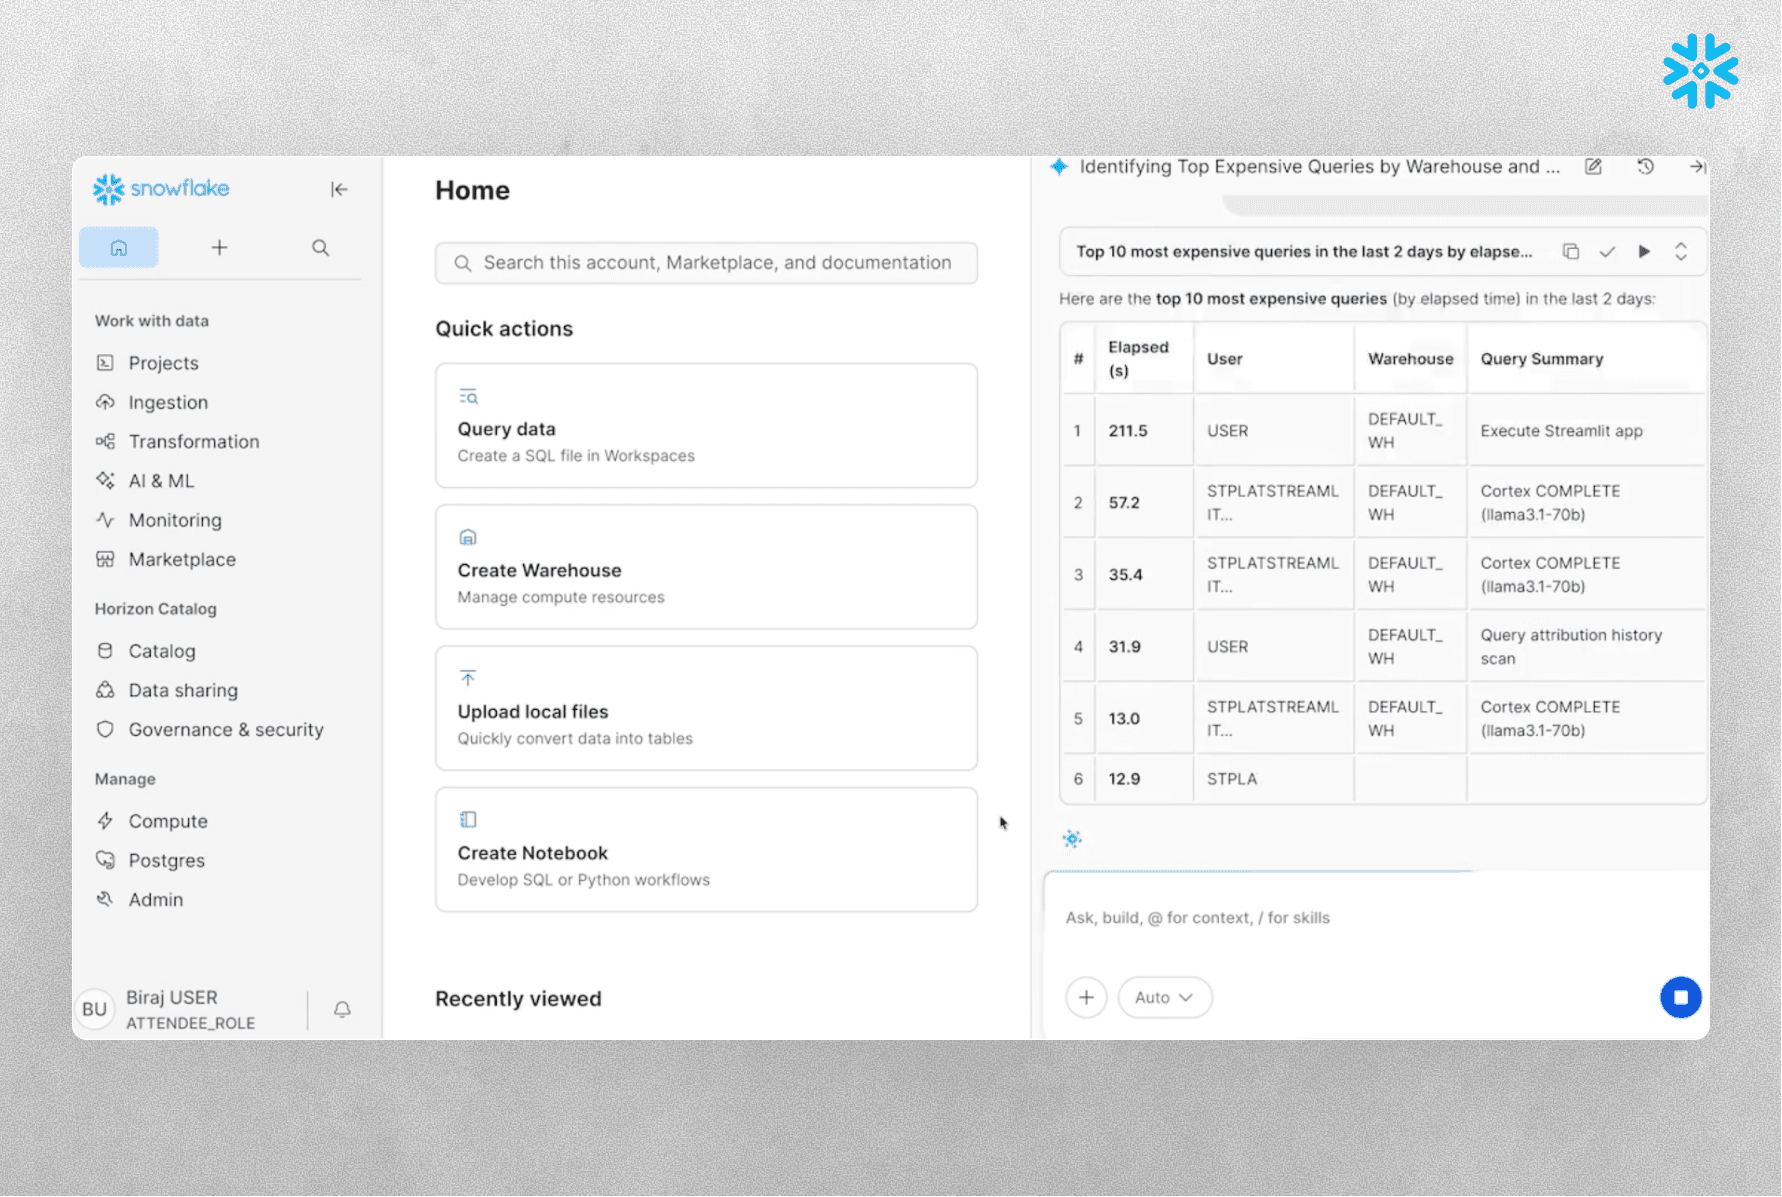This screenshot has width=1782, height=1197.
Task: Open the Home tab icon in sidebar
Action: [x=119, y=247]
